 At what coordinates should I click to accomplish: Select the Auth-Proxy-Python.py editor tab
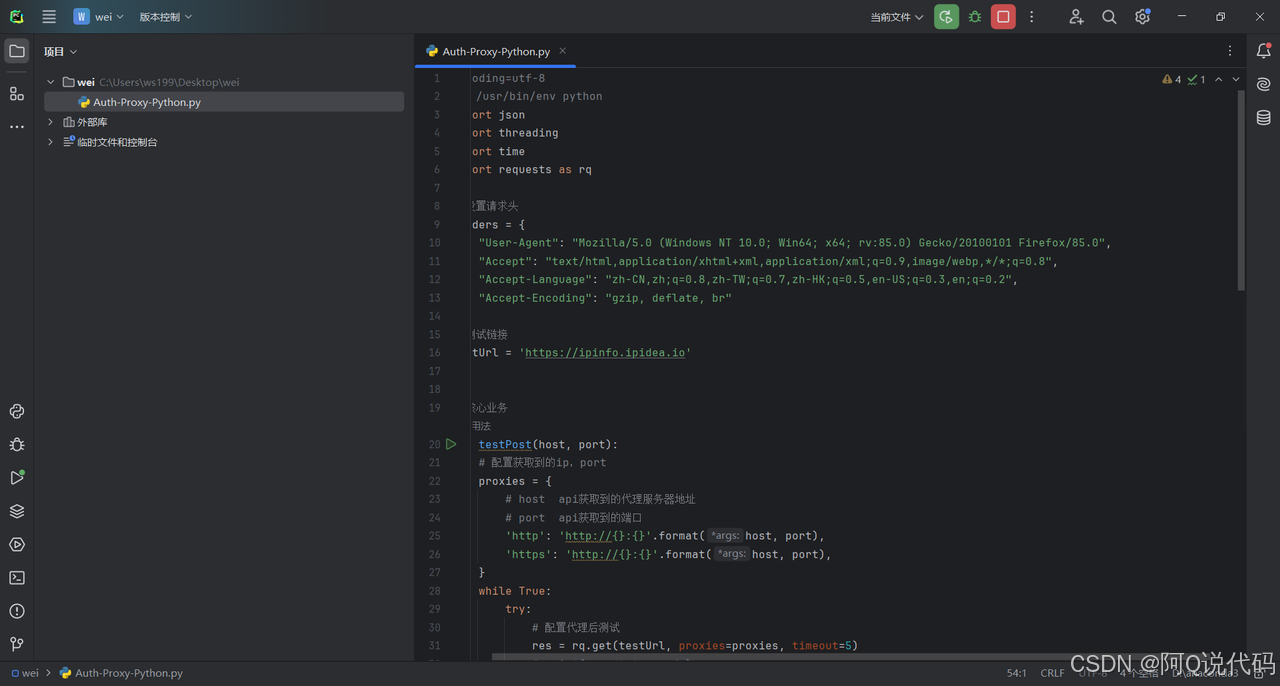(495, 51)
